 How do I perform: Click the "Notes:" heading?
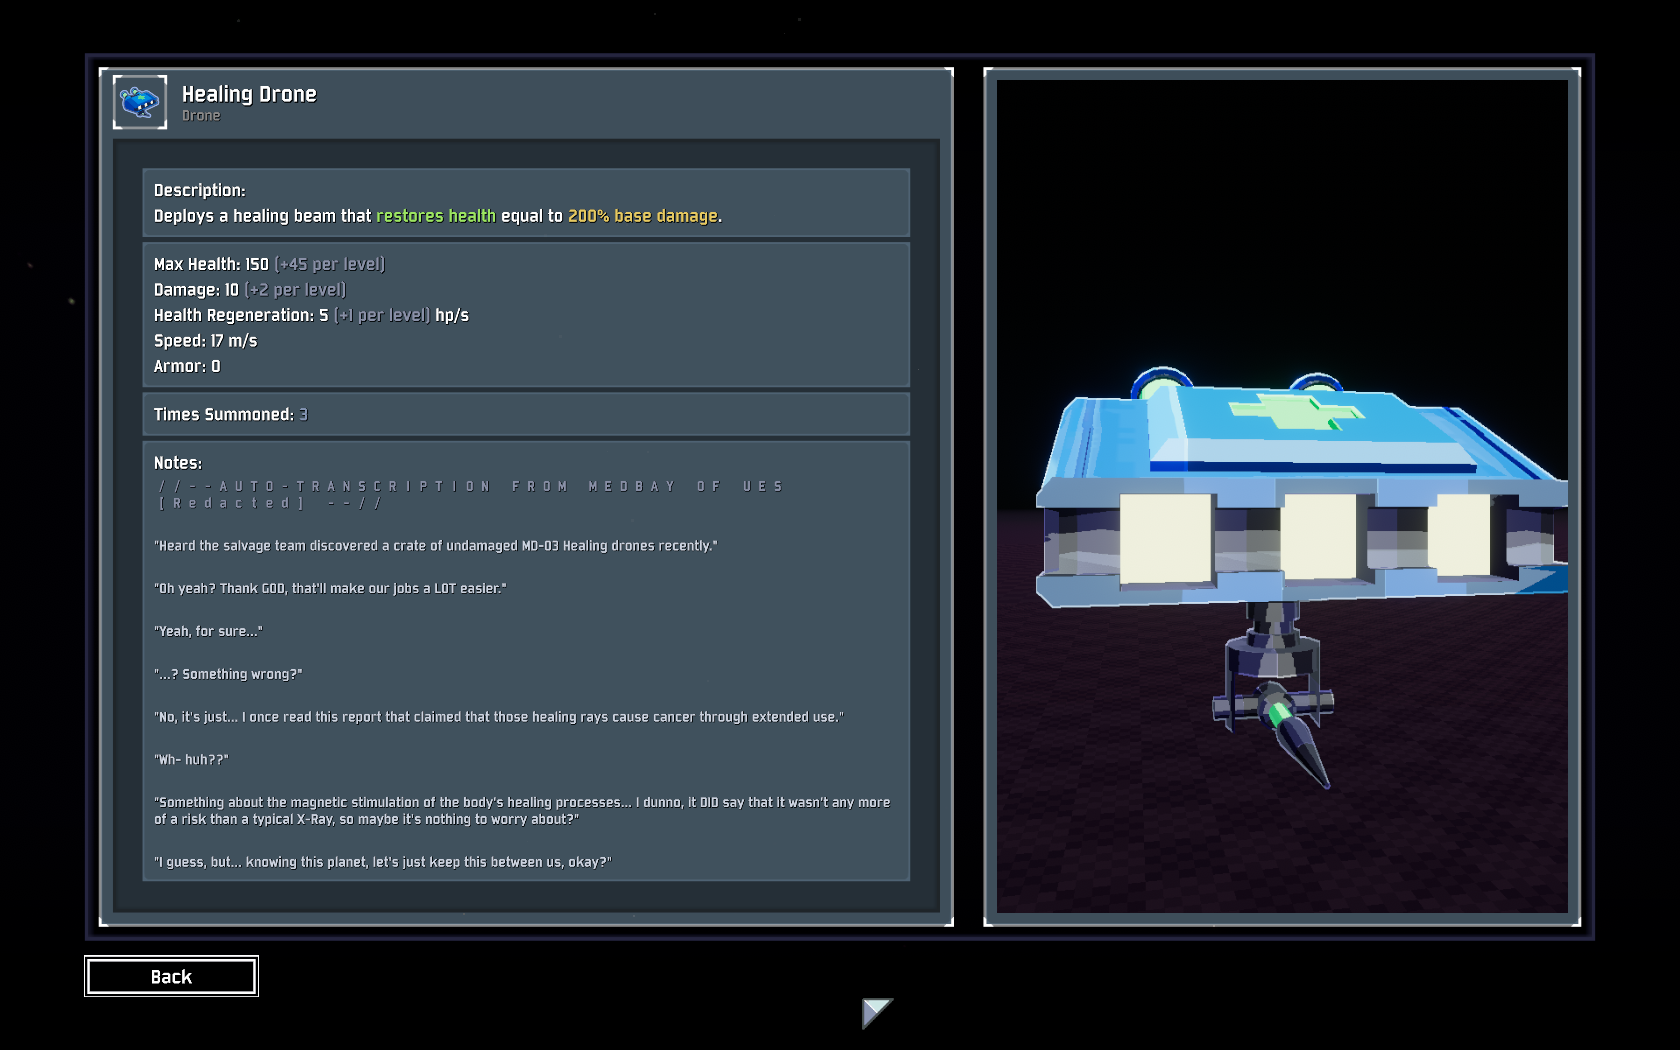pos(178,463)
